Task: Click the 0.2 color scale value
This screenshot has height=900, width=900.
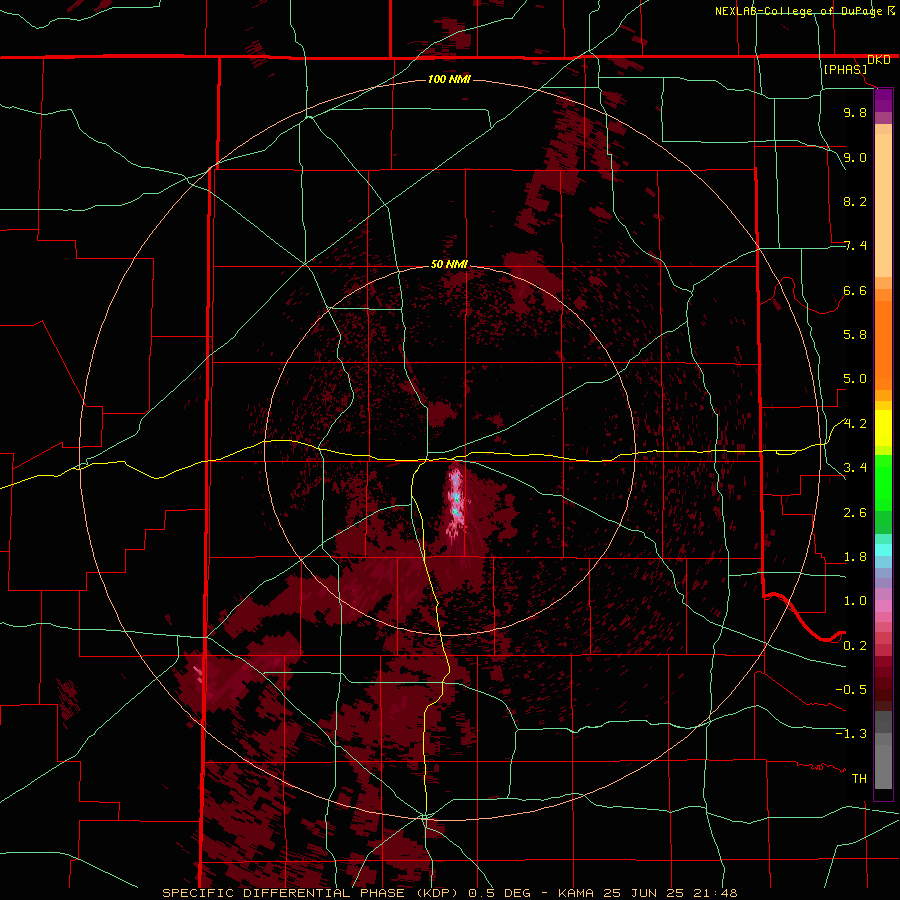Action: click(x=855, y=646)
